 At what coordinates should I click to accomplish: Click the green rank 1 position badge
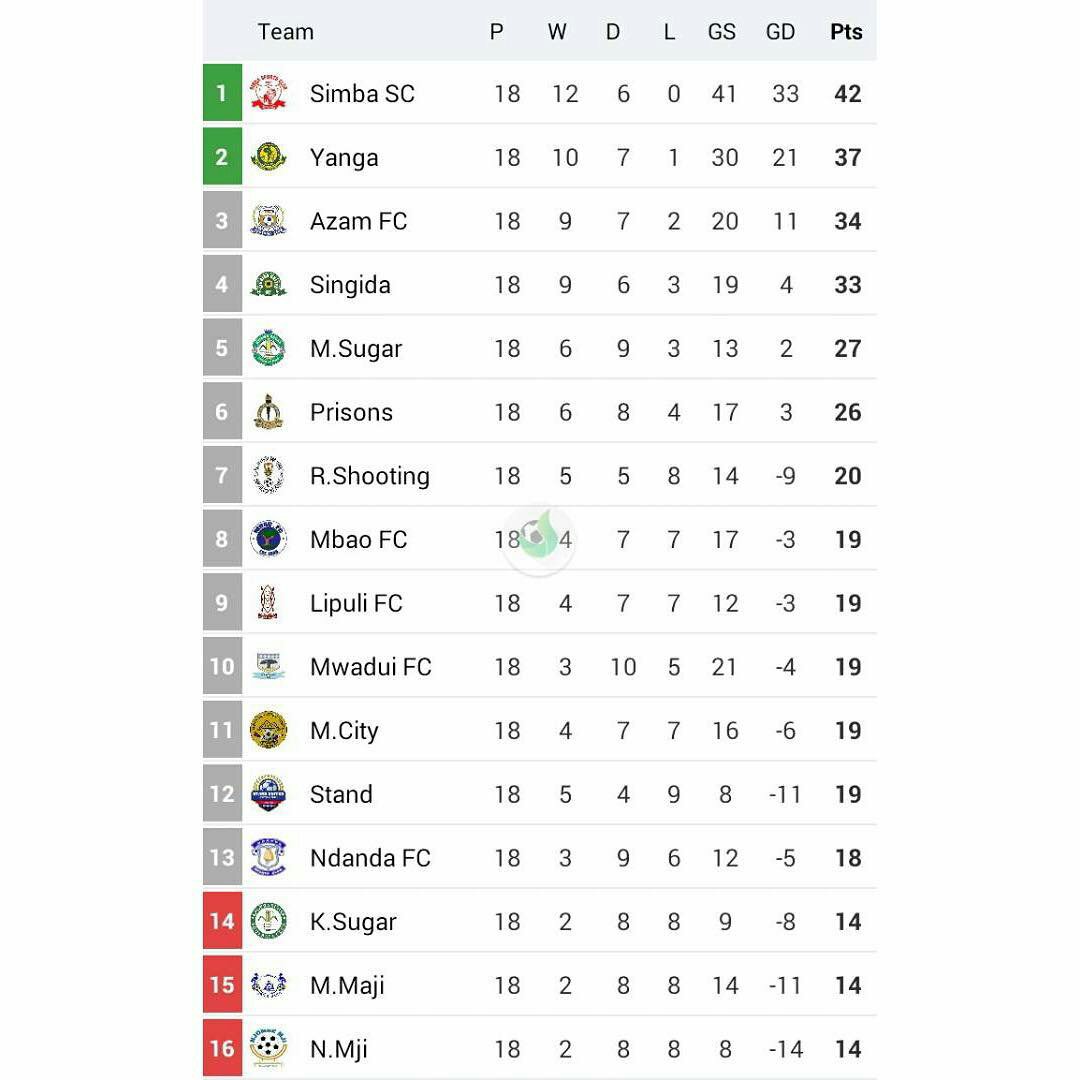click(222, 93)
